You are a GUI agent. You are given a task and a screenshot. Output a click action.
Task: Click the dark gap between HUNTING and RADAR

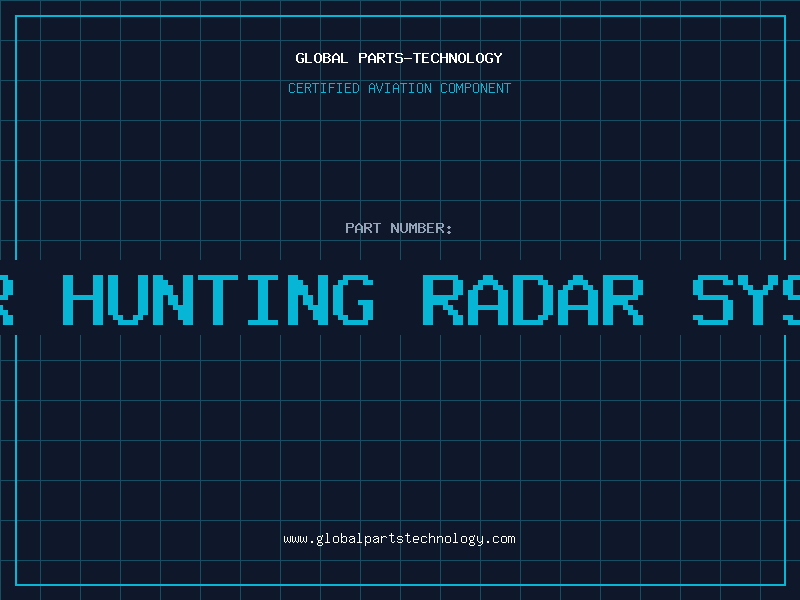point(398,298)
